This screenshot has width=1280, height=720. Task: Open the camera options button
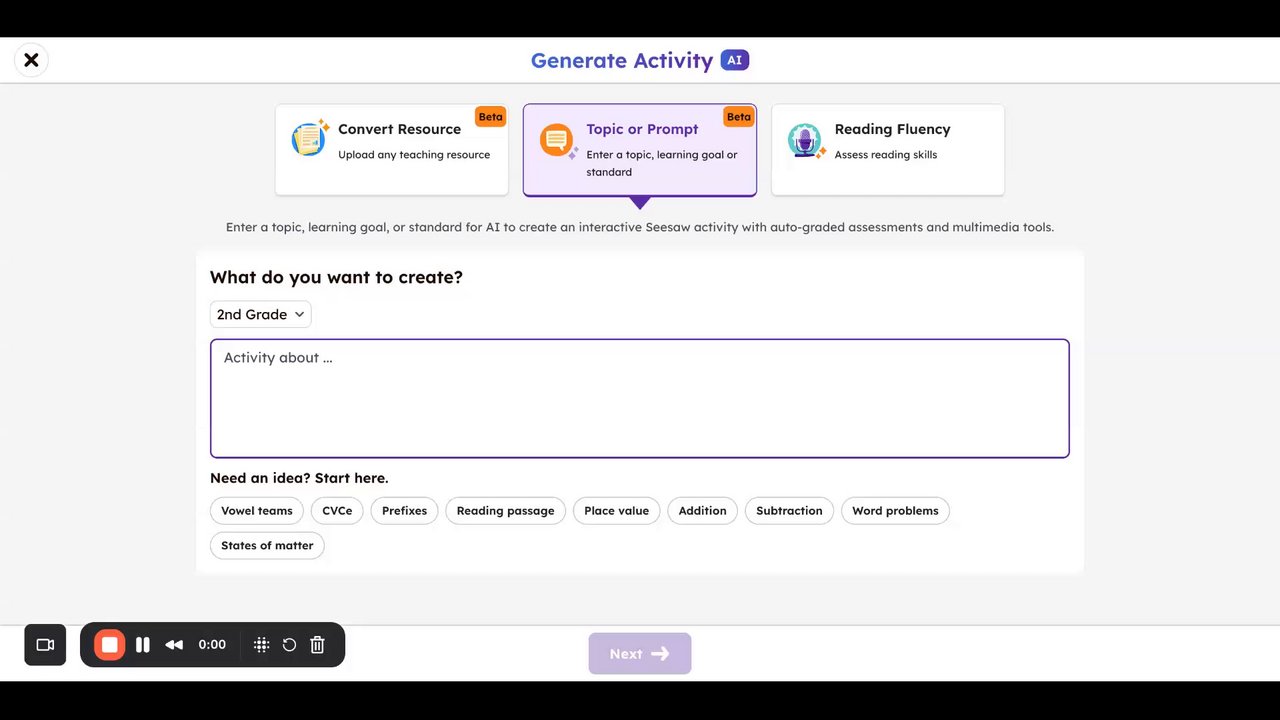click(45, 645)
